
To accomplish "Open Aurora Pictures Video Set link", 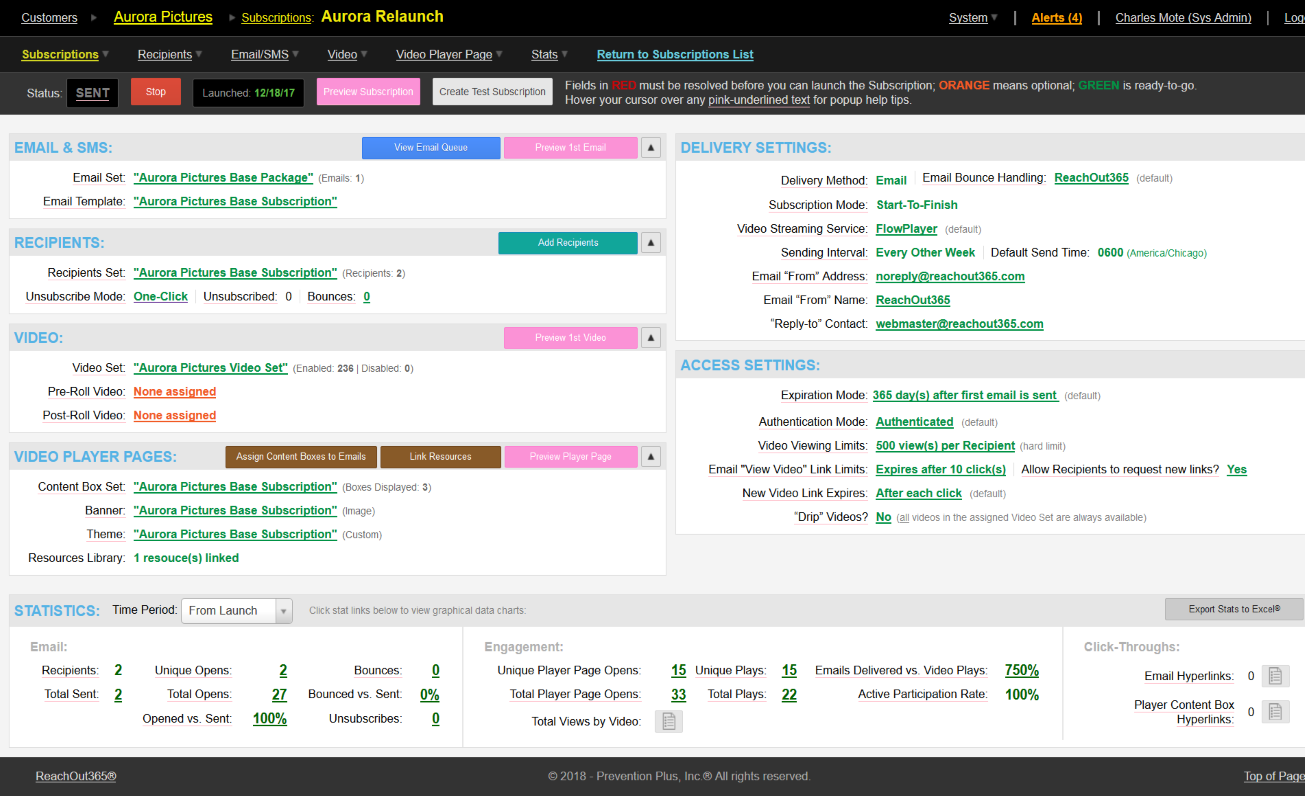I will (x=211, y=368).
